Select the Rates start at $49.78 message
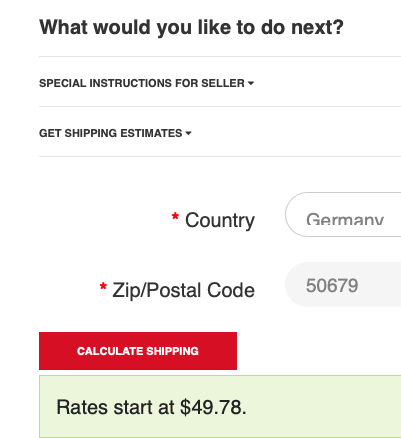The image size is (401, 438). [151, 407]
